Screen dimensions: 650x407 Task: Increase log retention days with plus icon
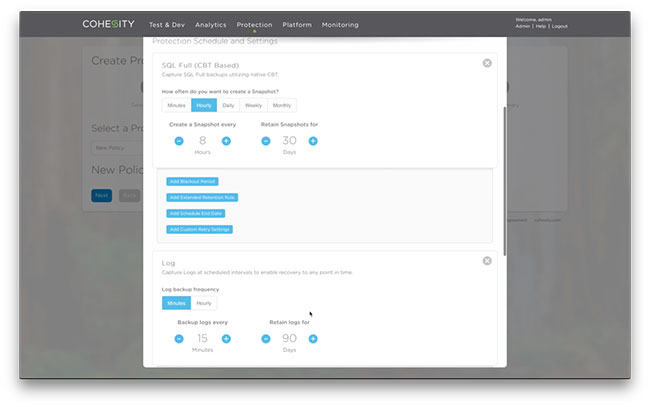(x=313, y=339)
